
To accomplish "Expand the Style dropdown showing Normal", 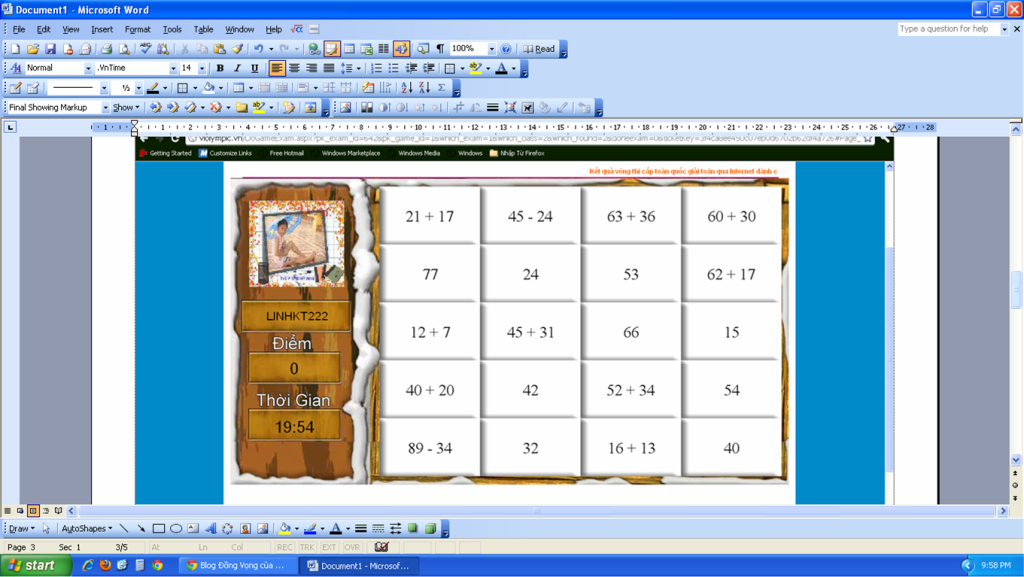I will 88,68.
